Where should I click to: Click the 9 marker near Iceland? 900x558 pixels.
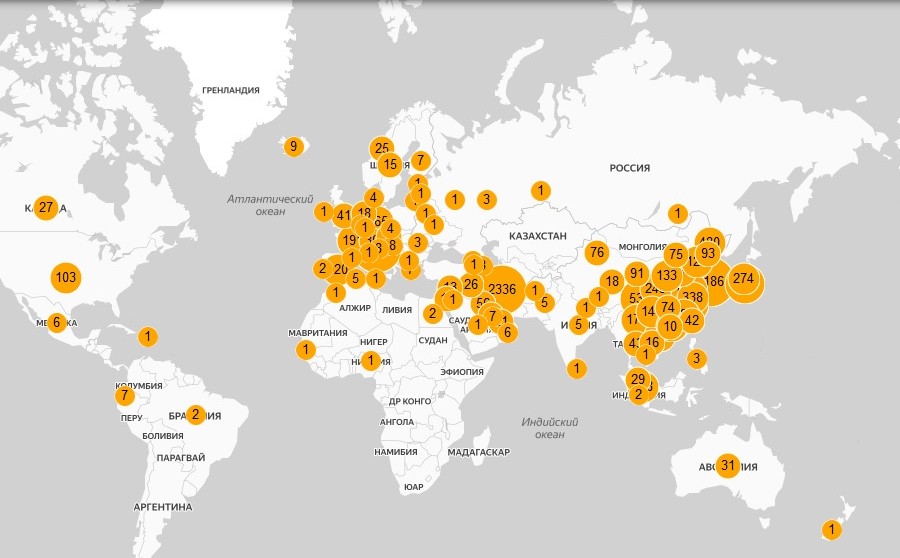pos(293,146)
